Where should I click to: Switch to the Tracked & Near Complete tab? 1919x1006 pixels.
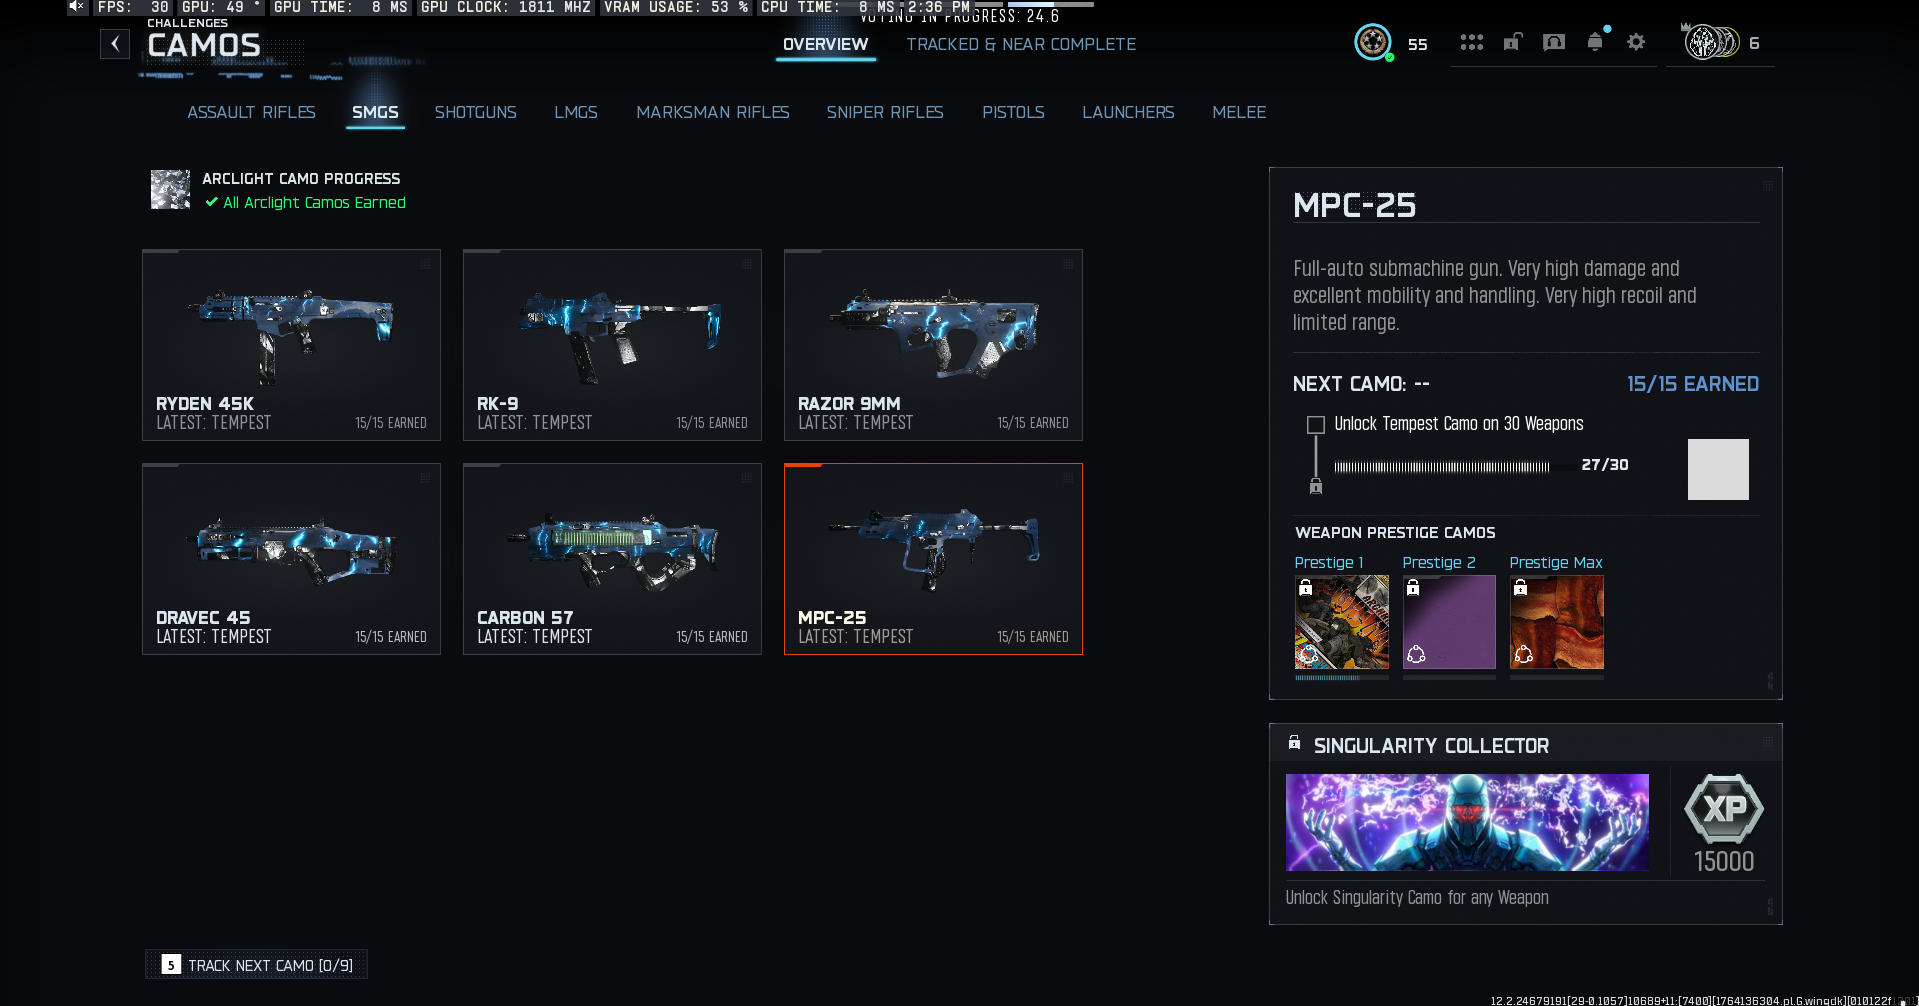[1021, 44]
